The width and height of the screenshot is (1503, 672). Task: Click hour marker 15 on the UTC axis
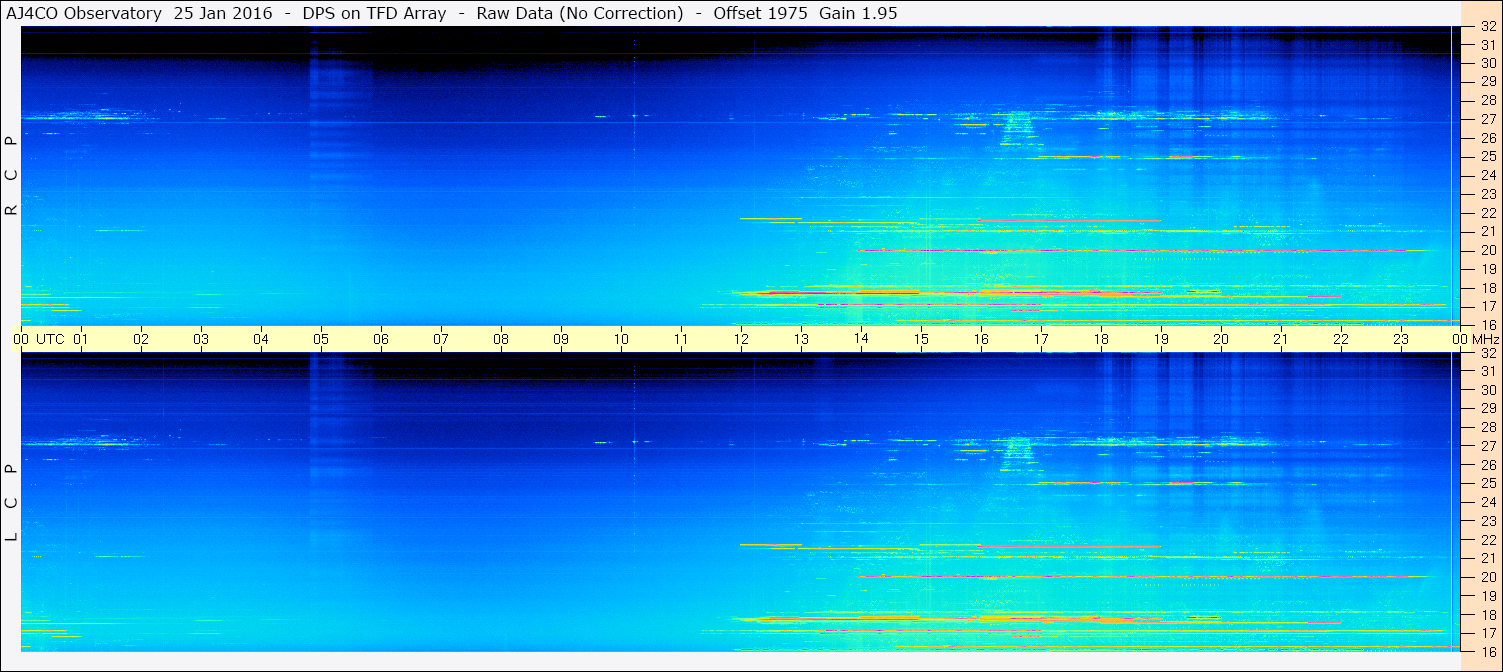(921, 339)
